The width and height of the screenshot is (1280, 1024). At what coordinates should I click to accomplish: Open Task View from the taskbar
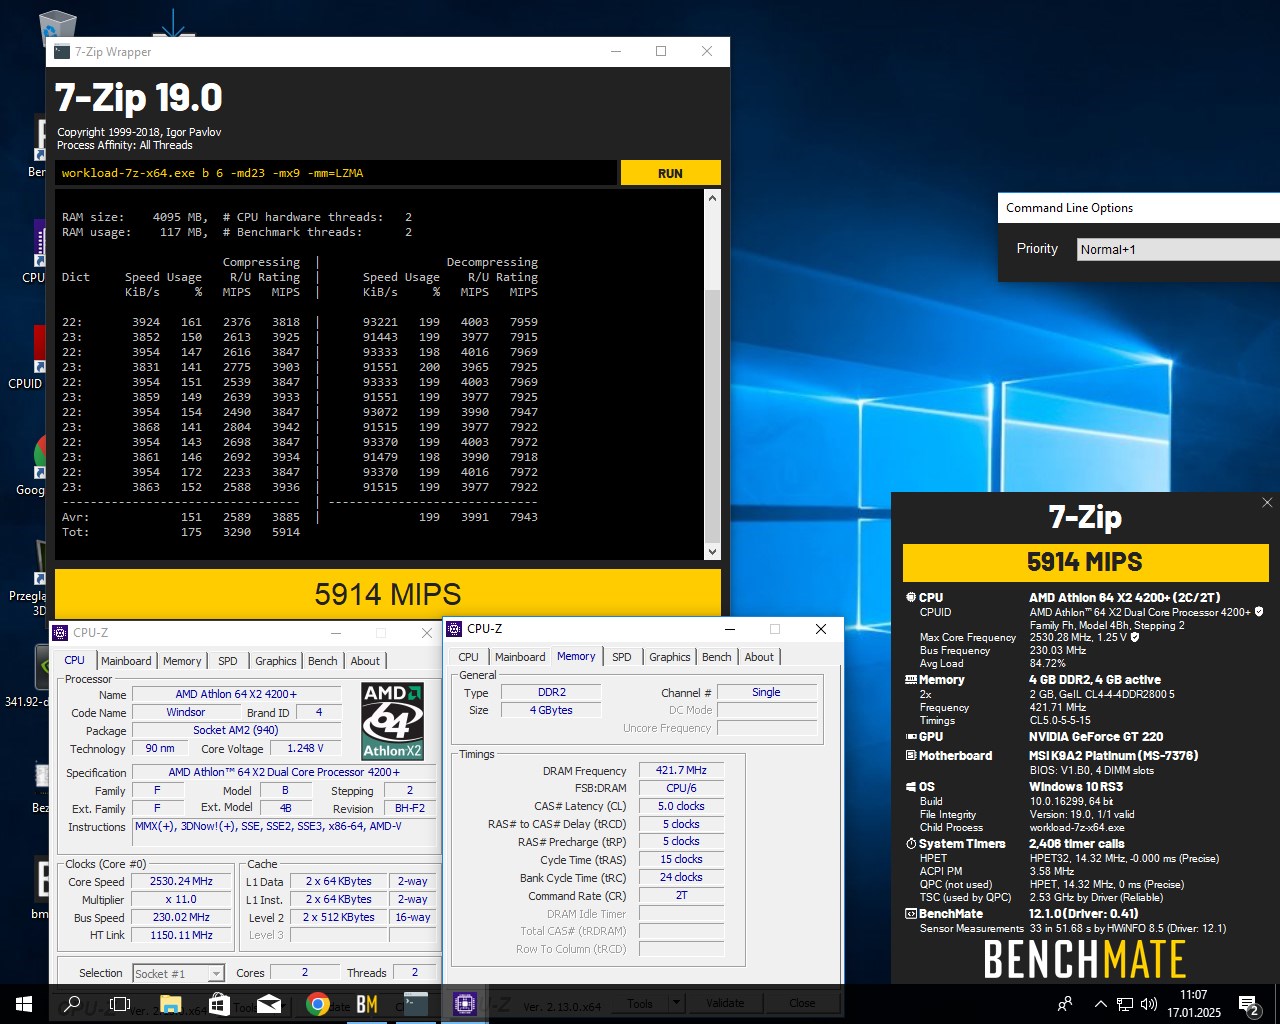point(120,1004)
